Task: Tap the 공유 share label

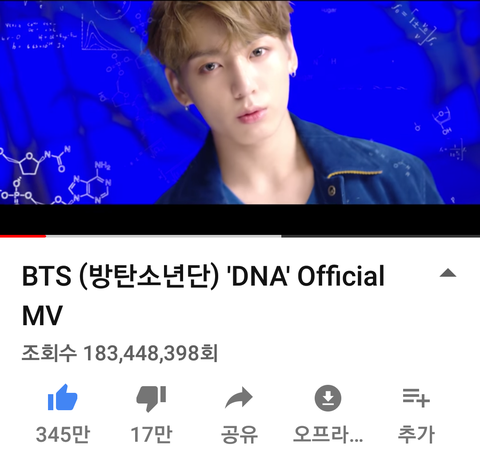Action: [239, 434]
